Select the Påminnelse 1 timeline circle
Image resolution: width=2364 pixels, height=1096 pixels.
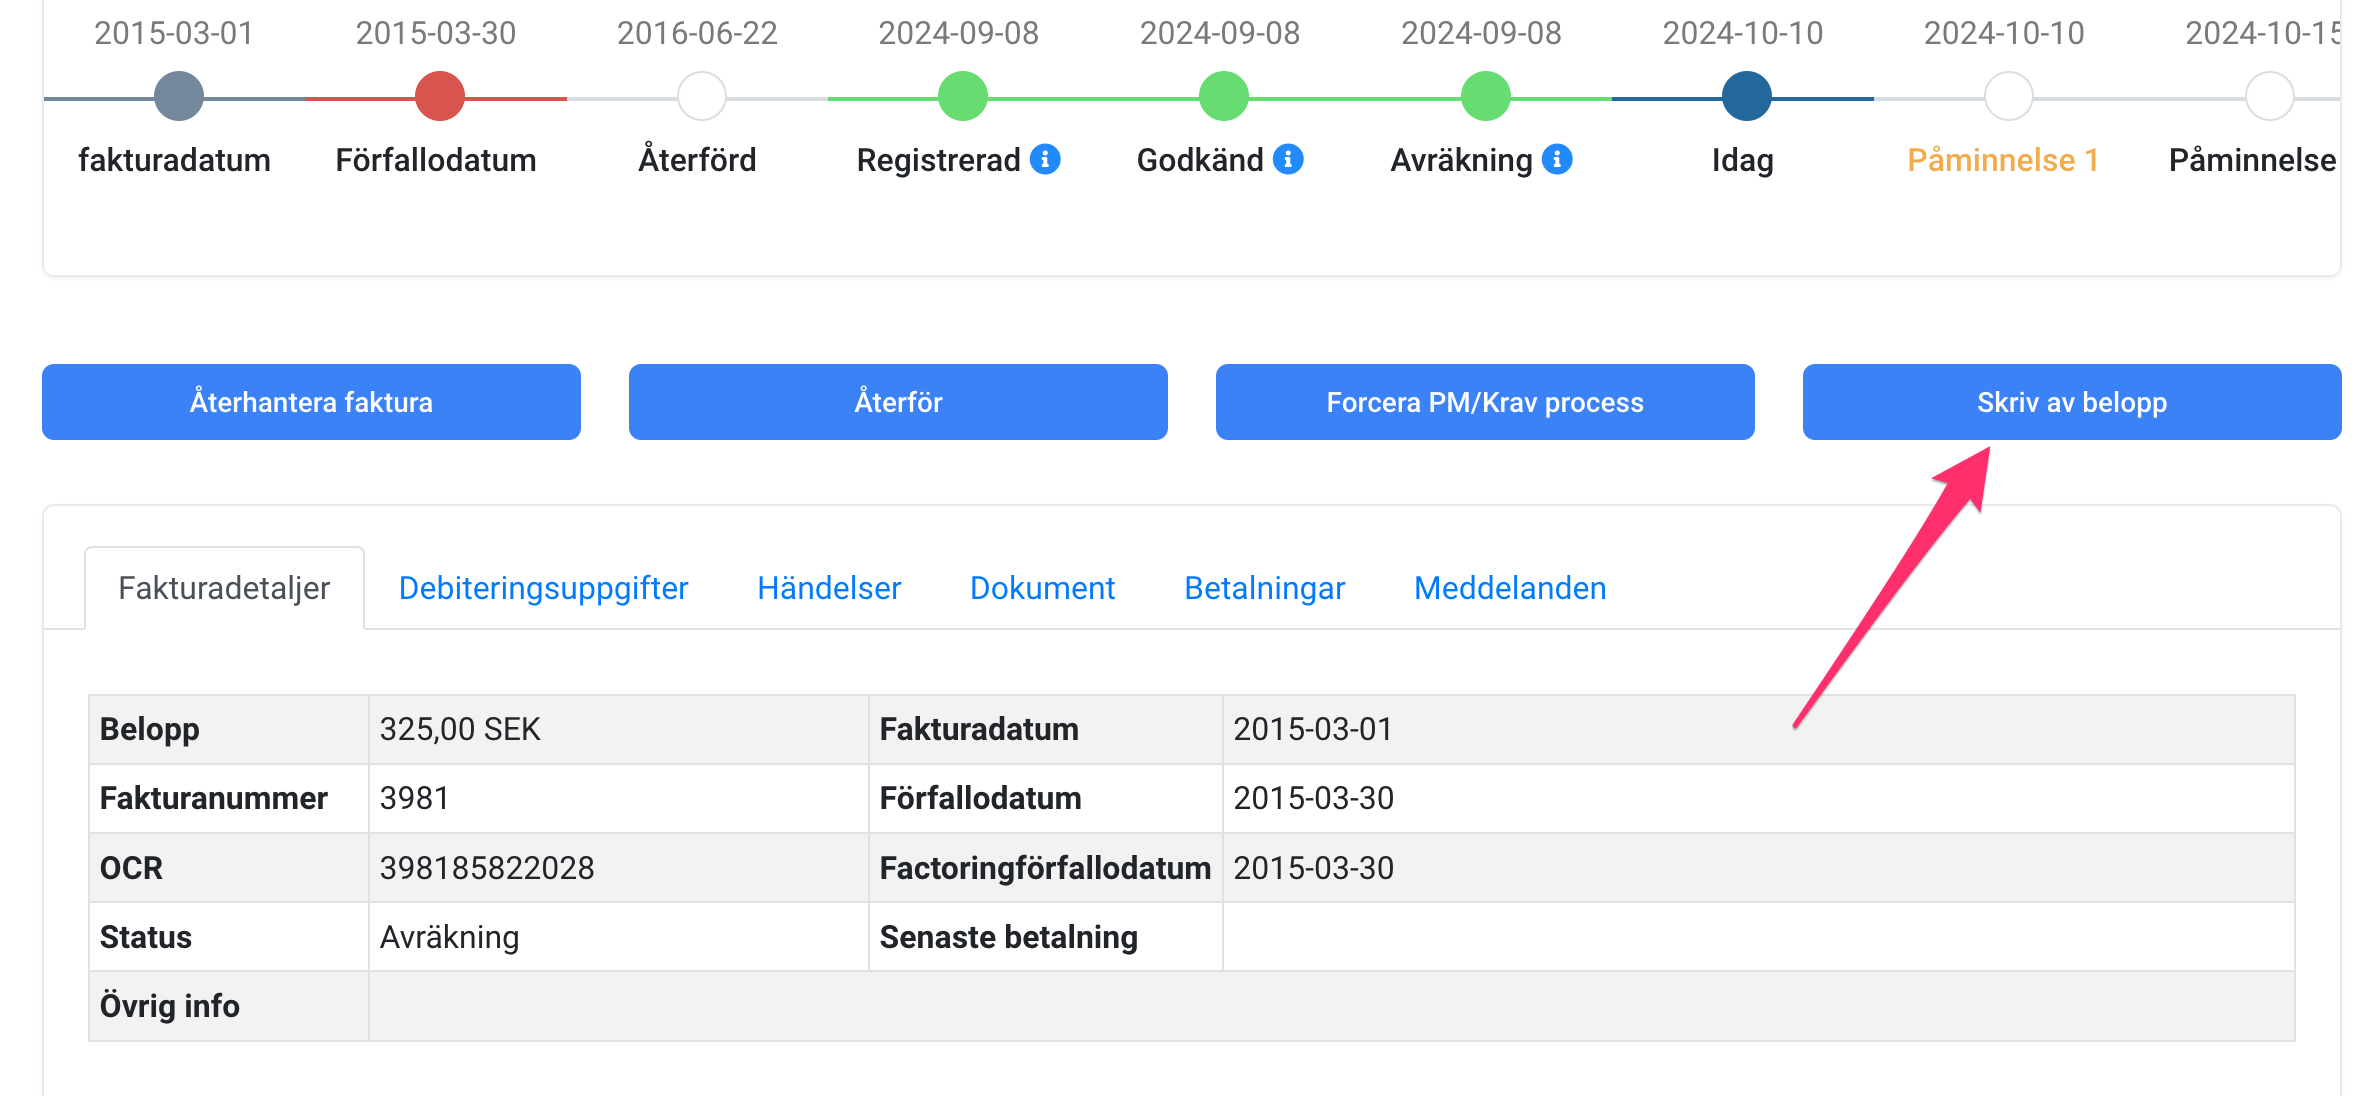click(2008, 97)
